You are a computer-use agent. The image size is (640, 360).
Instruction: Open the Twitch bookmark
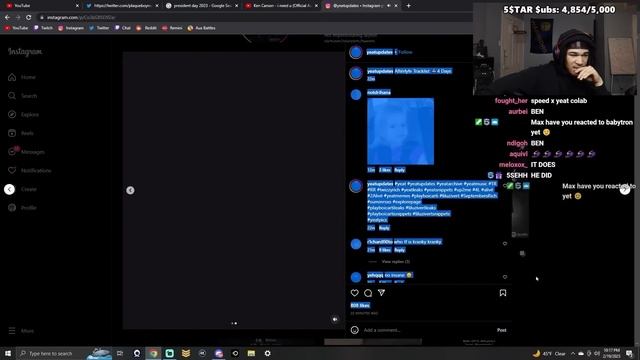(x=43, y=28)
